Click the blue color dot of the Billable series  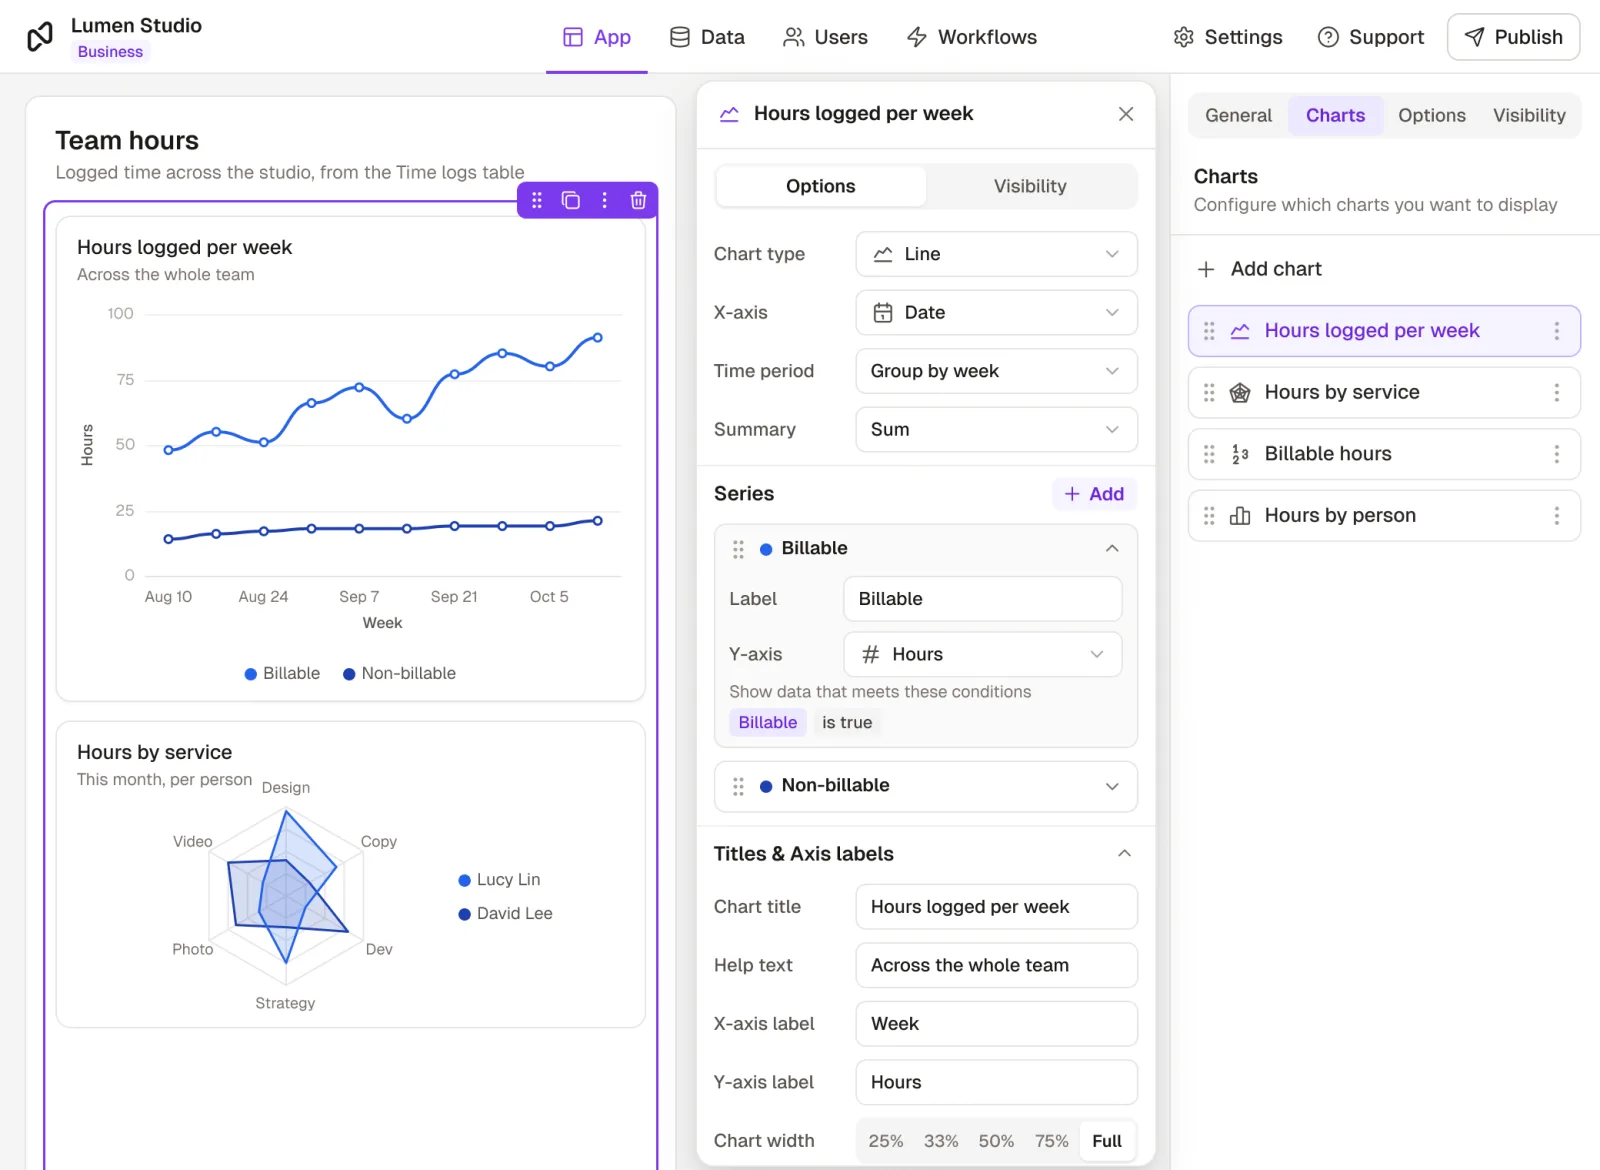pyautogui.click(x=766, y=549)
